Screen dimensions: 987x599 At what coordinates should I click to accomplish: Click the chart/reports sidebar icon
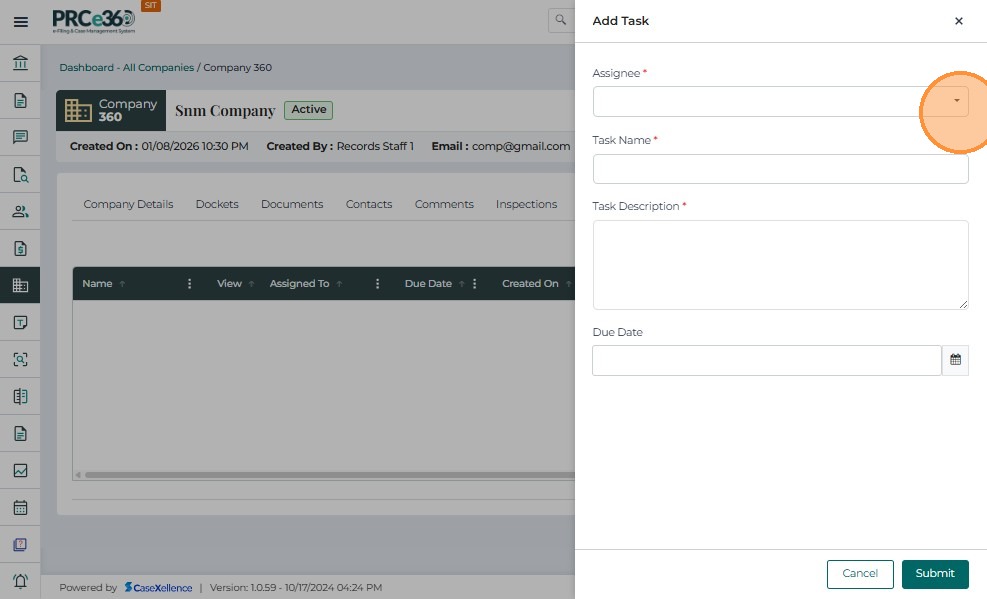[20, 470]
